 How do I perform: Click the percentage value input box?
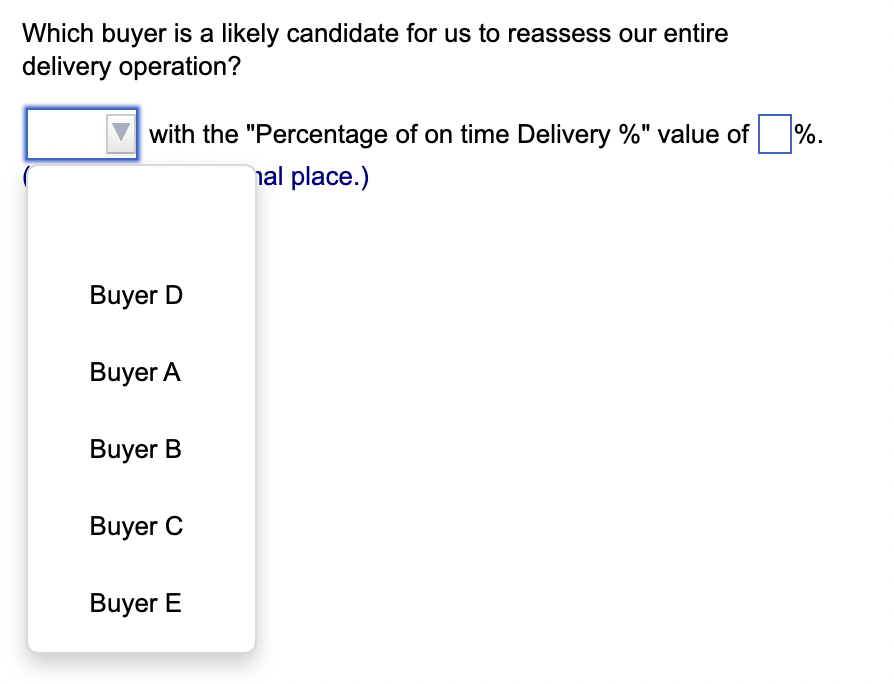771,132
